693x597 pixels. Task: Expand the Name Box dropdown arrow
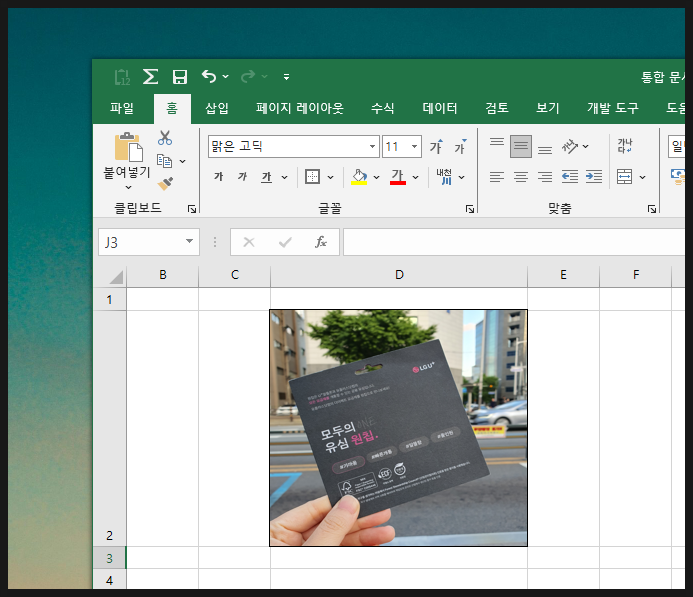point(189,241)
